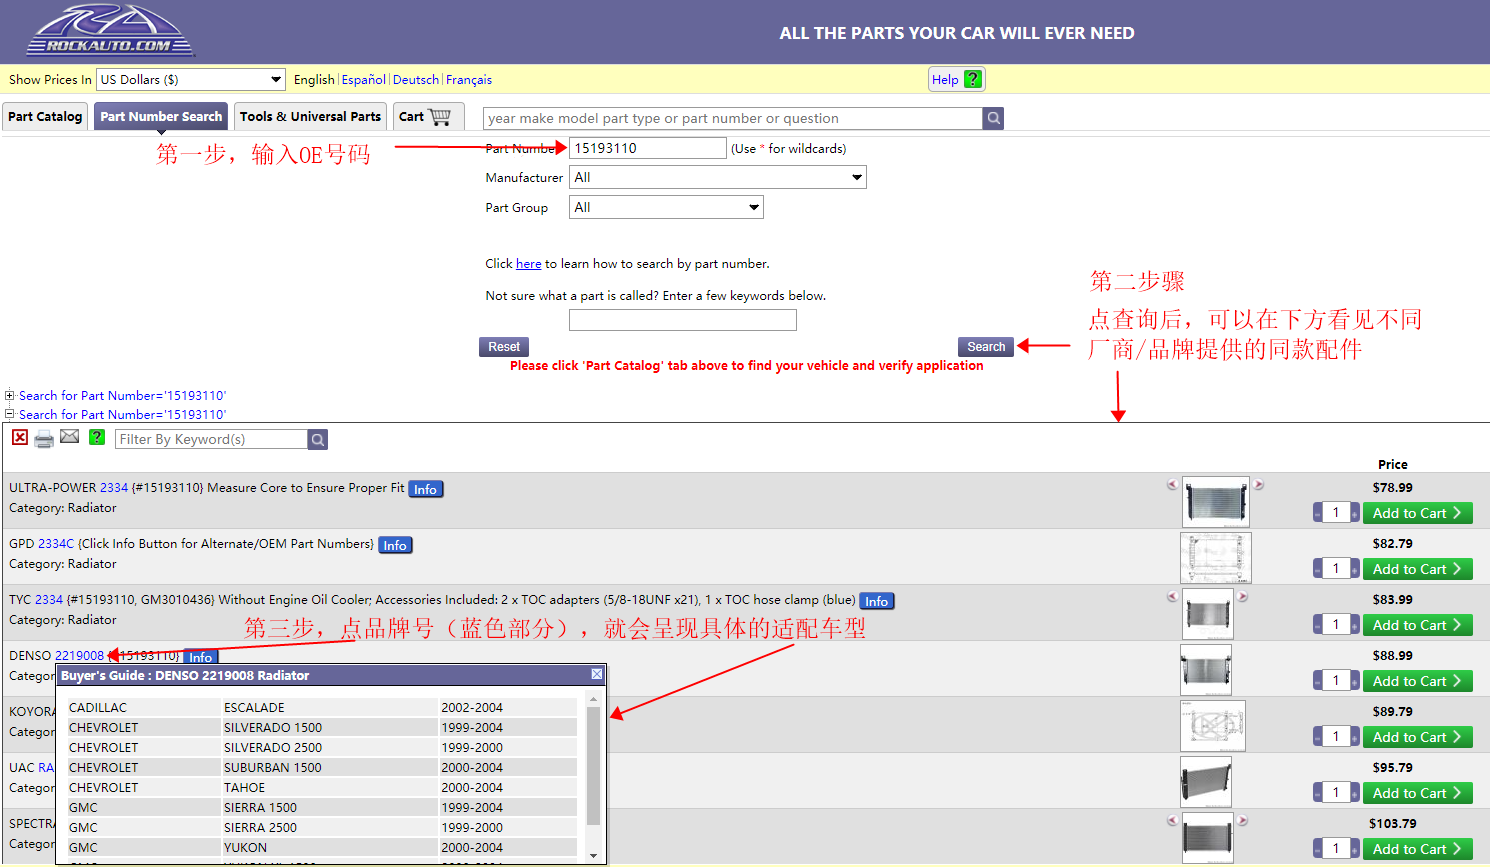Open the Part Group dropdown
The height and width of the screenshot is (867, 1490).
(666, 207)
